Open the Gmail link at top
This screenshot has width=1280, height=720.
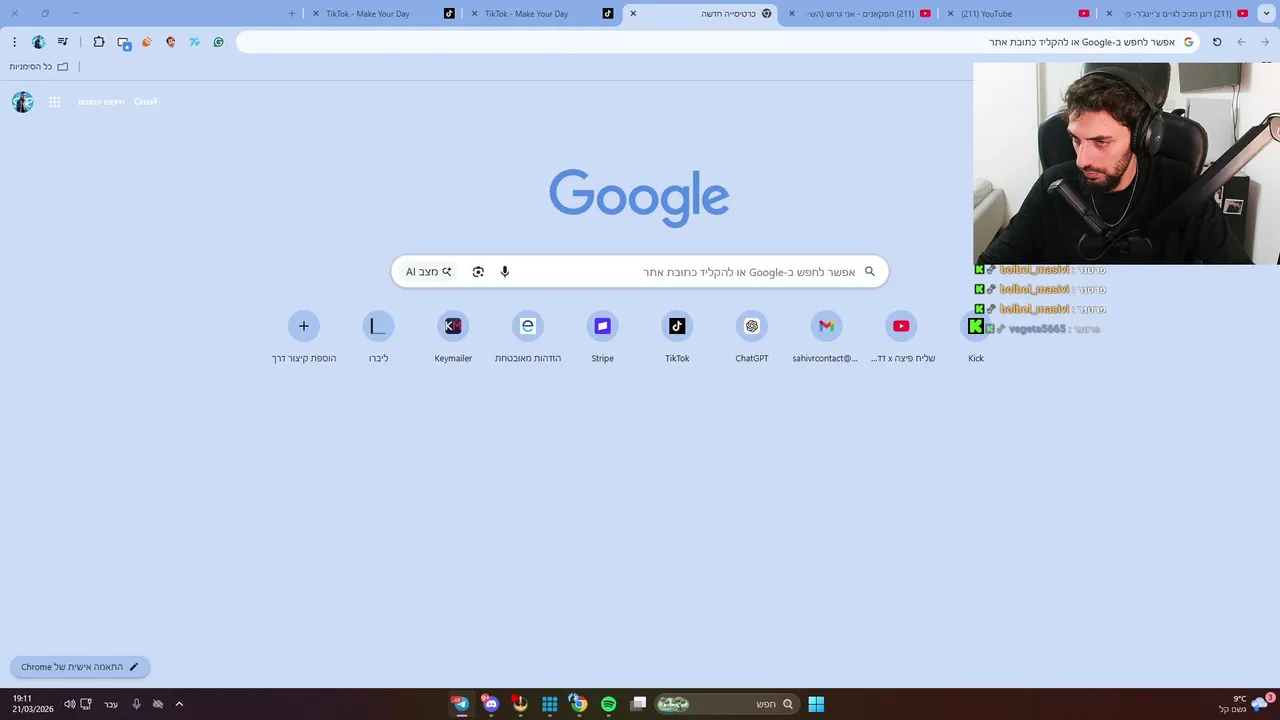145,102
